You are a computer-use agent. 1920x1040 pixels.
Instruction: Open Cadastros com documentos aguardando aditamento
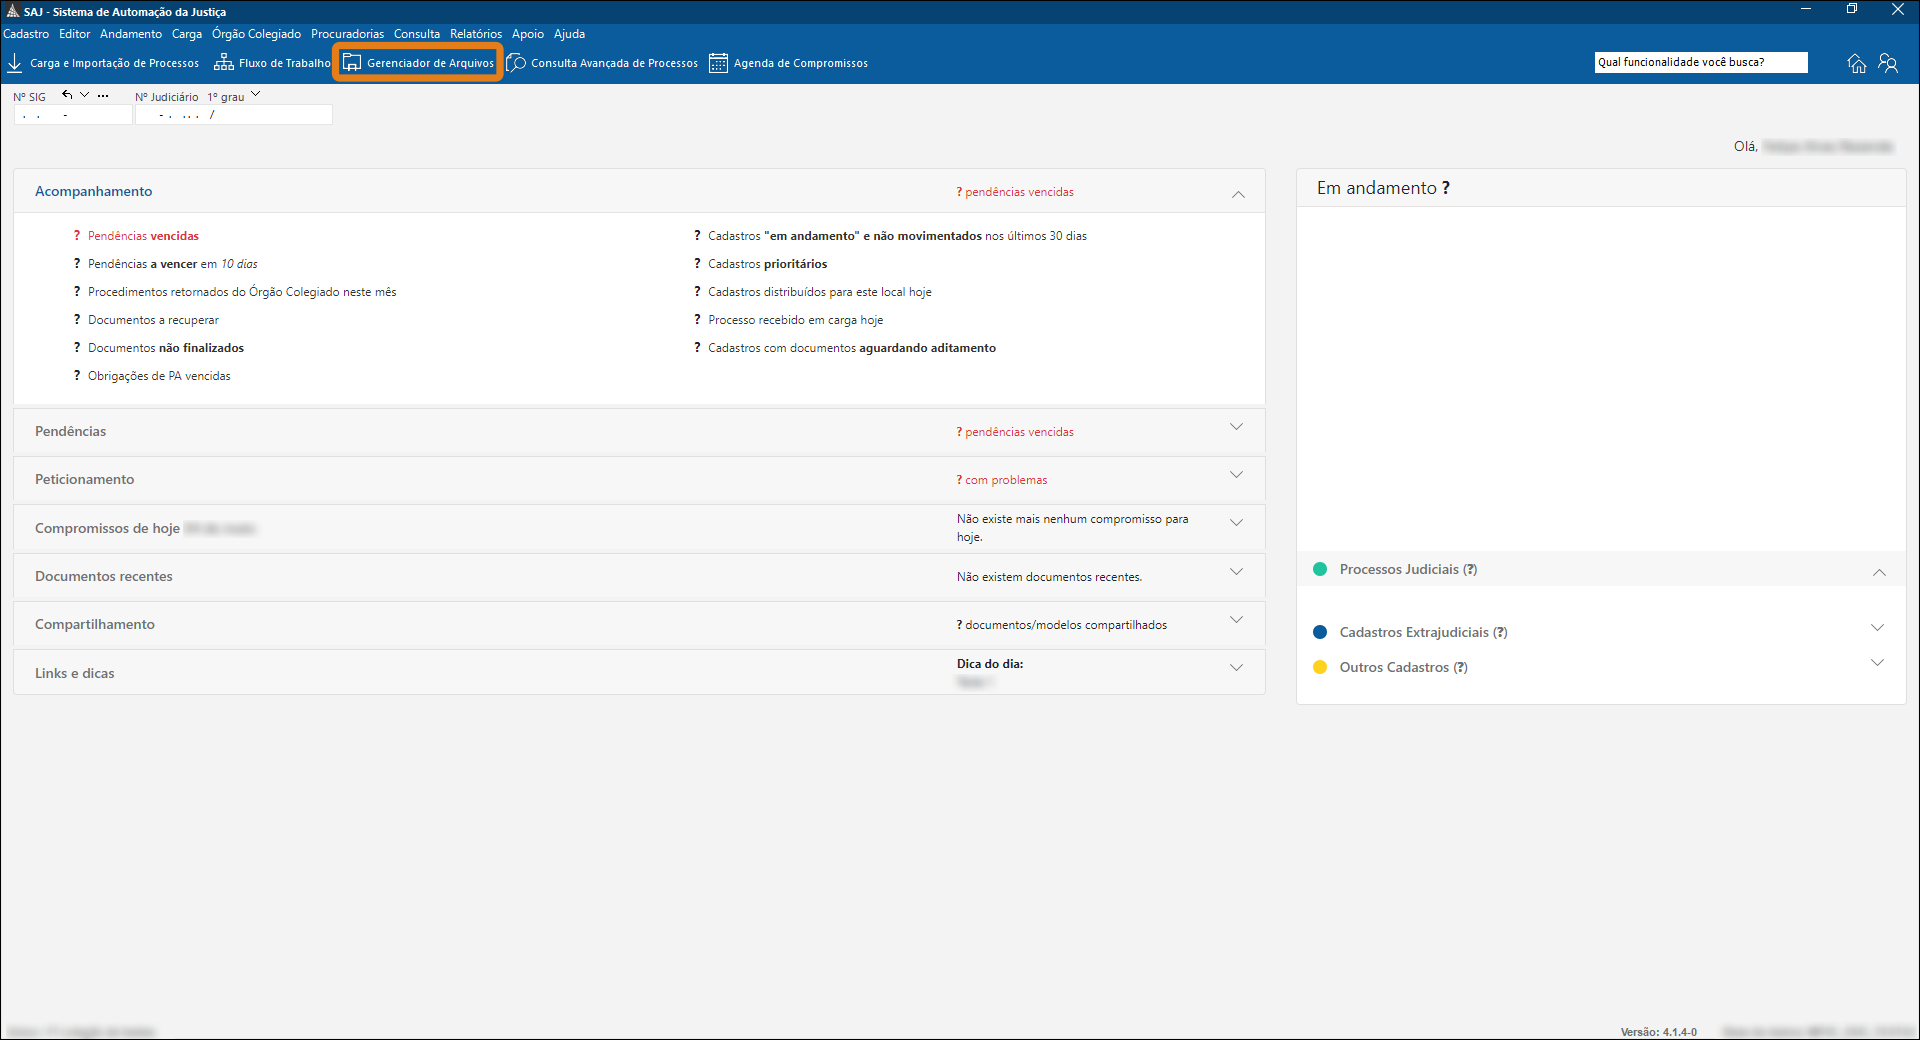(851, 348)
